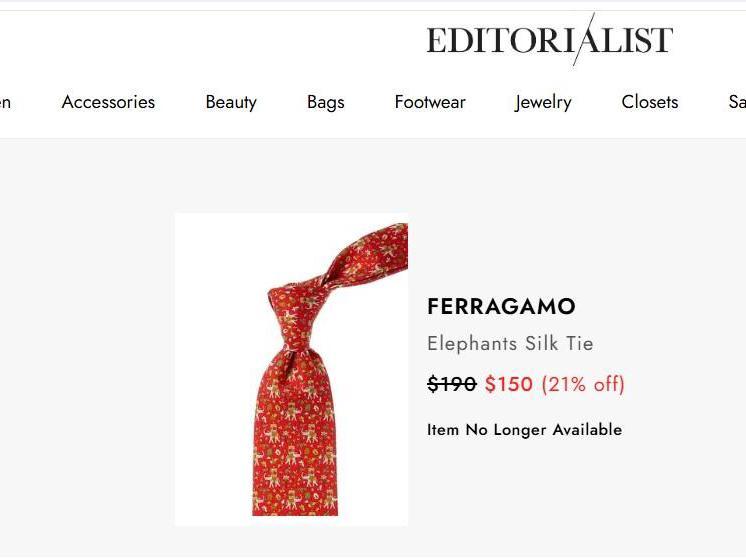
Task: Click the 21% off discount label
Action: click(x=583, y=383)
